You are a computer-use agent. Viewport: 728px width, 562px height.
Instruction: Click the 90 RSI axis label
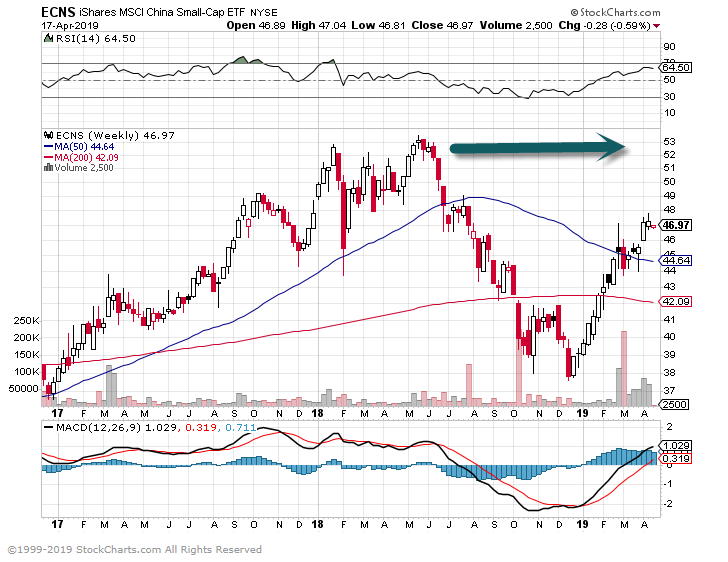click(670, 47)
